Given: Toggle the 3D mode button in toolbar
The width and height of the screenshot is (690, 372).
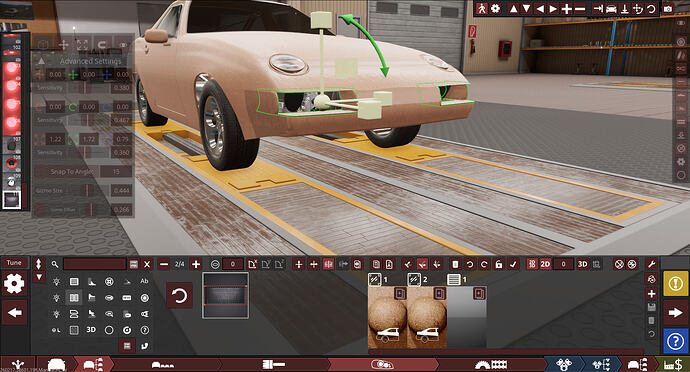Looking at the screenshot, I should coord(582,264).
